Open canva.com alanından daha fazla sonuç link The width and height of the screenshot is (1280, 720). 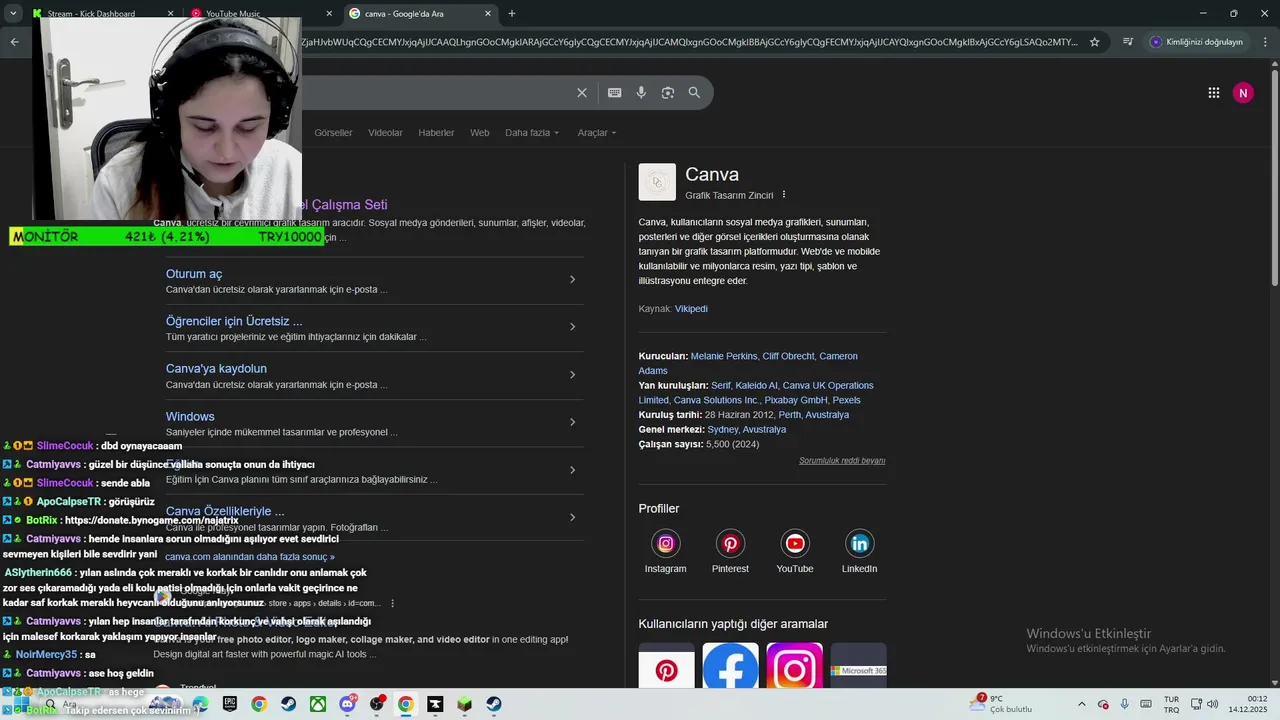click(x=250, y=557)
